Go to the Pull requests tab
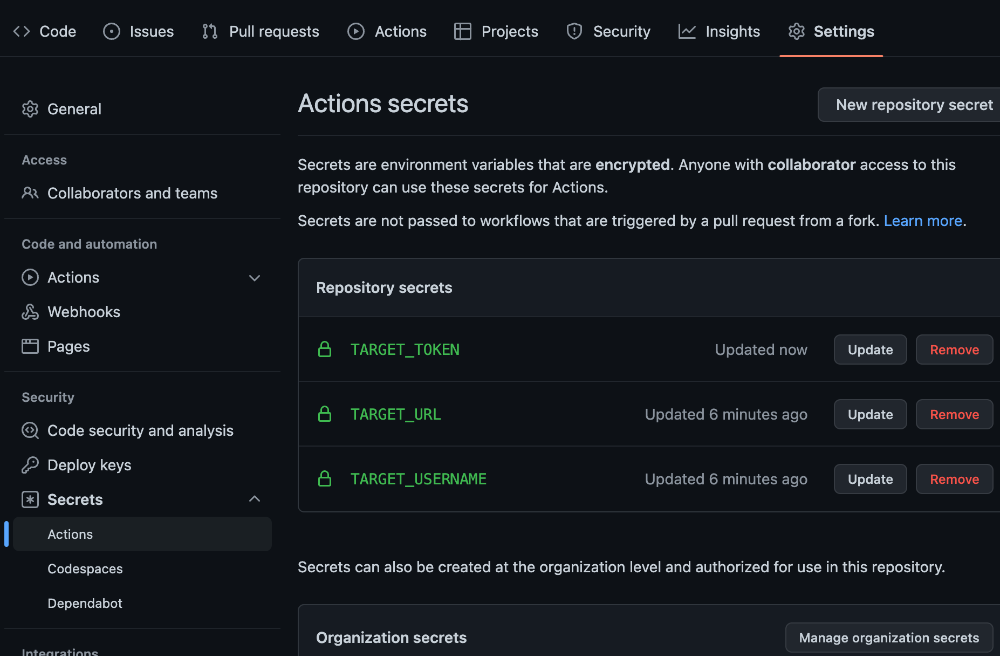 tap(261, 31)
